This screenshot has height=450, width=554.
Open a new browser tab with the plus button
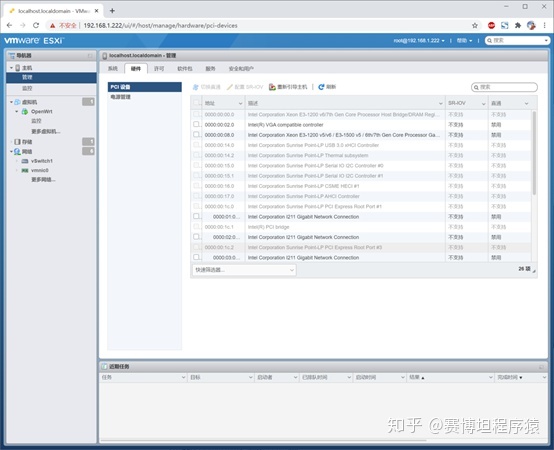(112, 11)
